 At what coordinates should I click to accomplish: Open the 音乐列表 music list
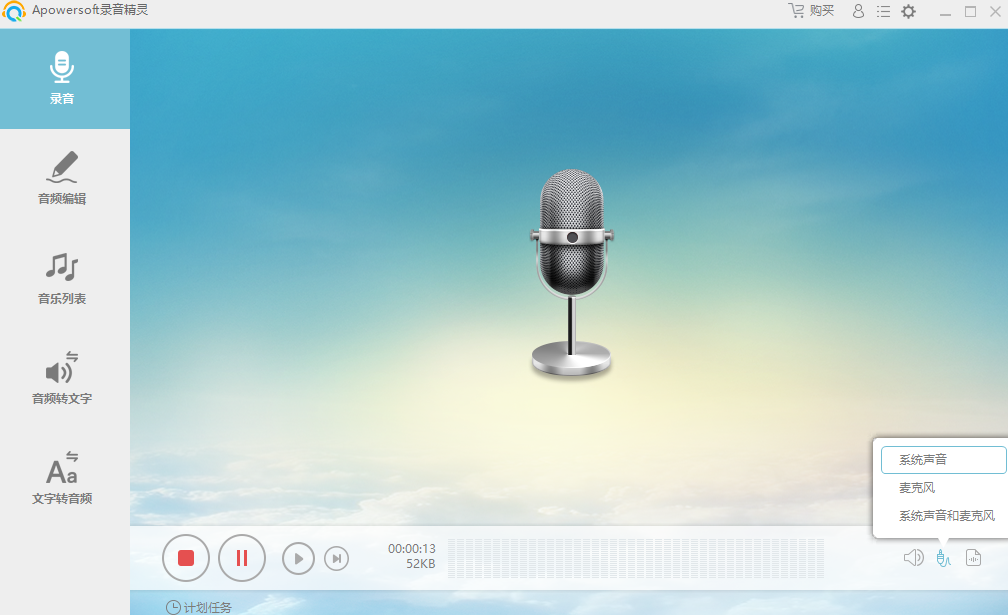[63, 279]
